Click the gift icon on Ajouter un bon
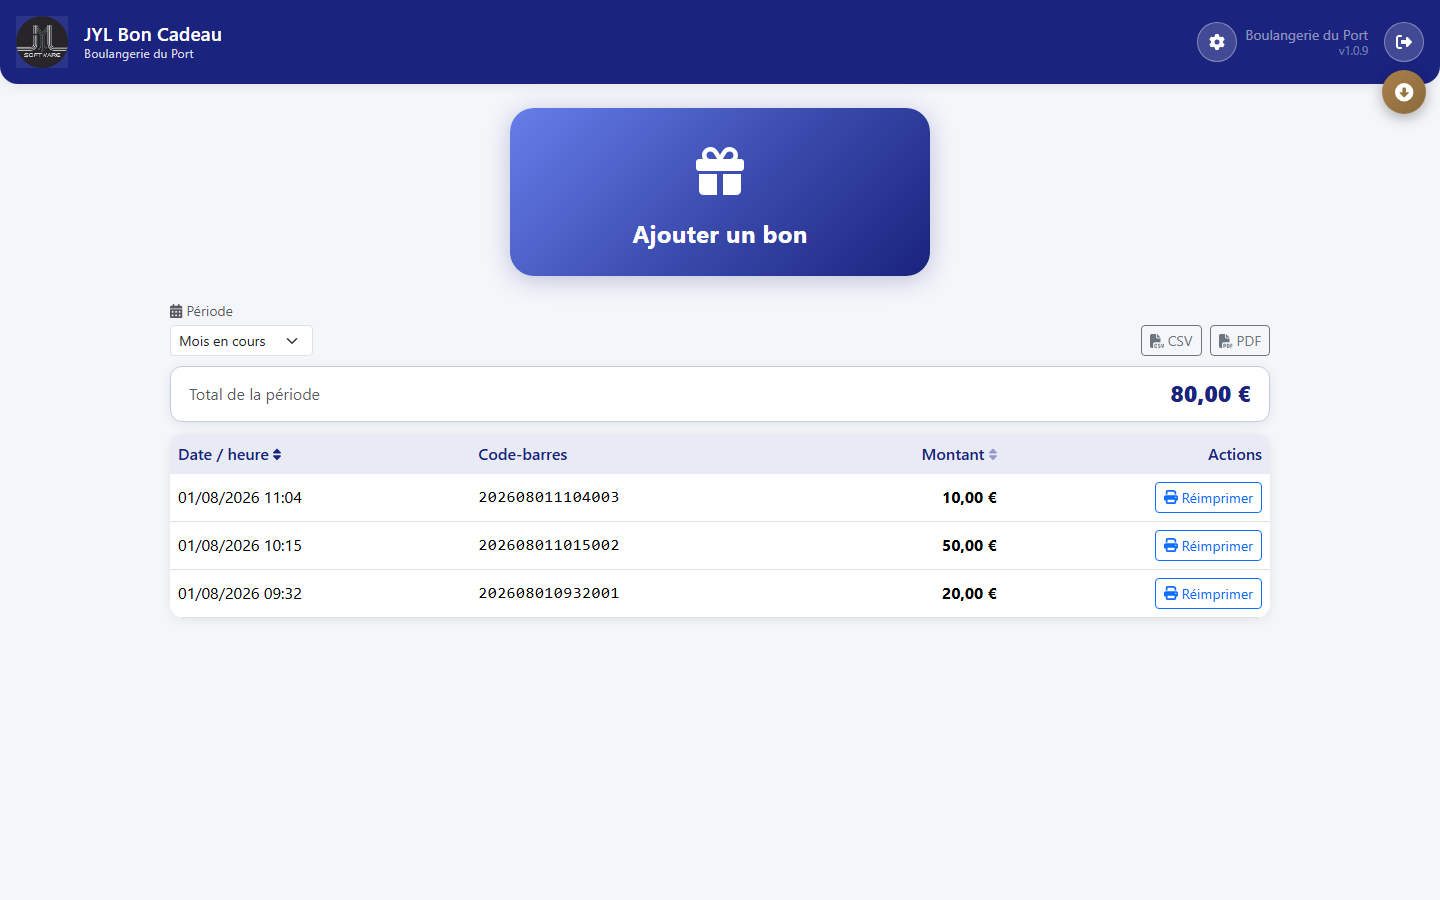Screen dimensions: 1440x900 point(720,171)
